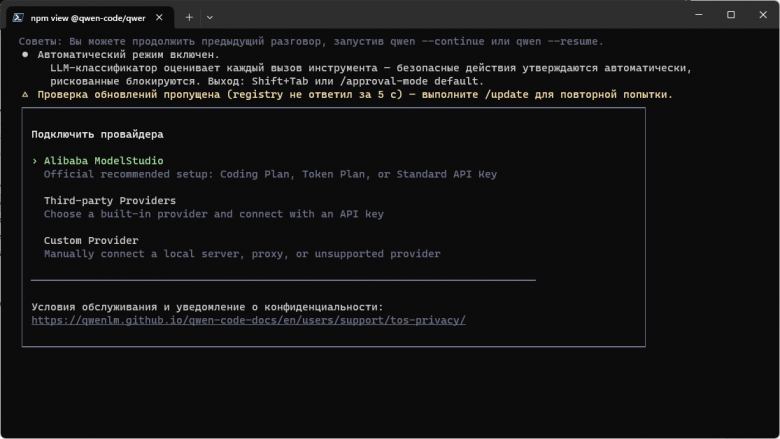This screenshot has height=439, width=780.
Task: Open the tos-privacy documentation link
Action: 248,320
